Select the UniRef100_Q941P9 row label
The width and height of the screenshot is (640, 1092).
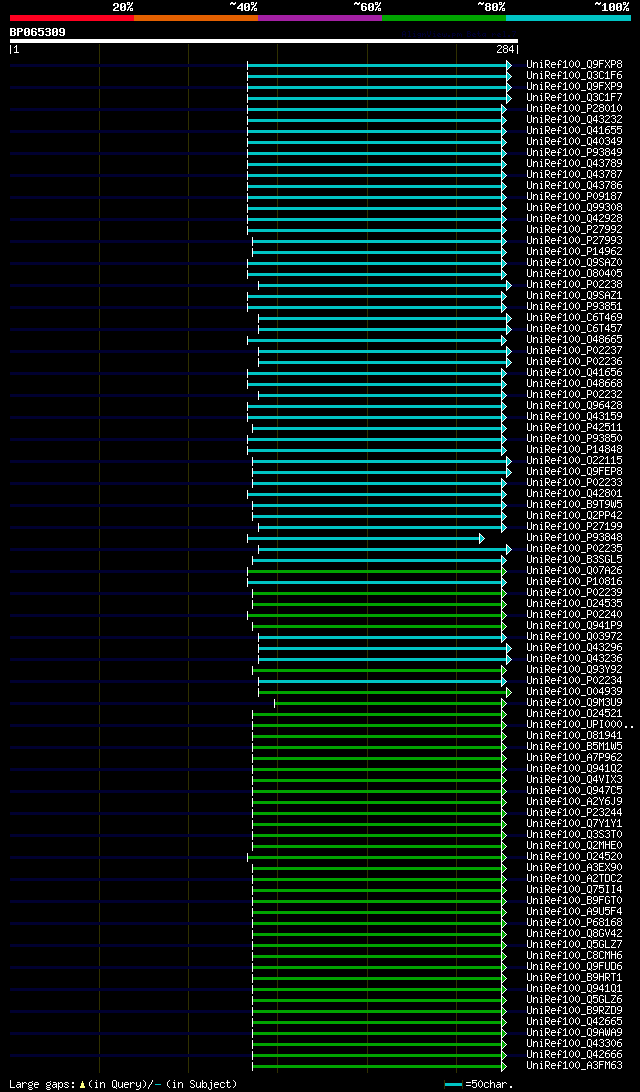tap(575, 625)
